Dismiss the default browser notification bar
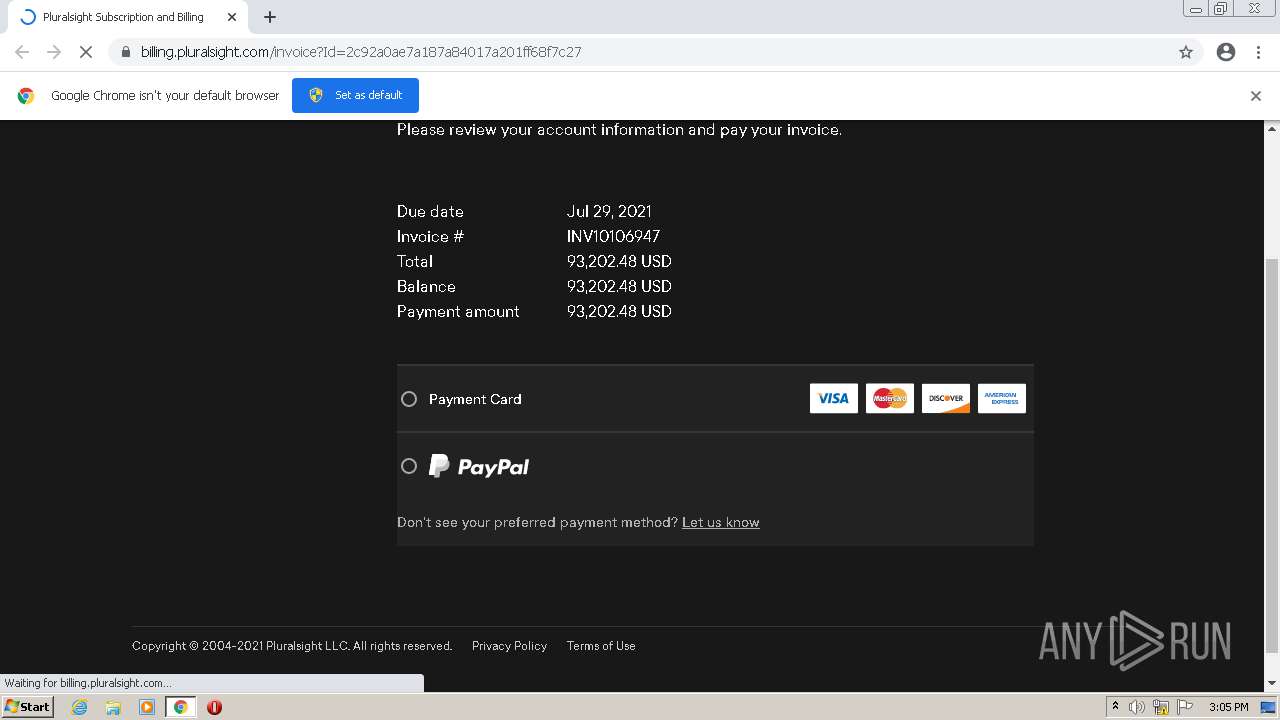 (x=1256, y=96)
